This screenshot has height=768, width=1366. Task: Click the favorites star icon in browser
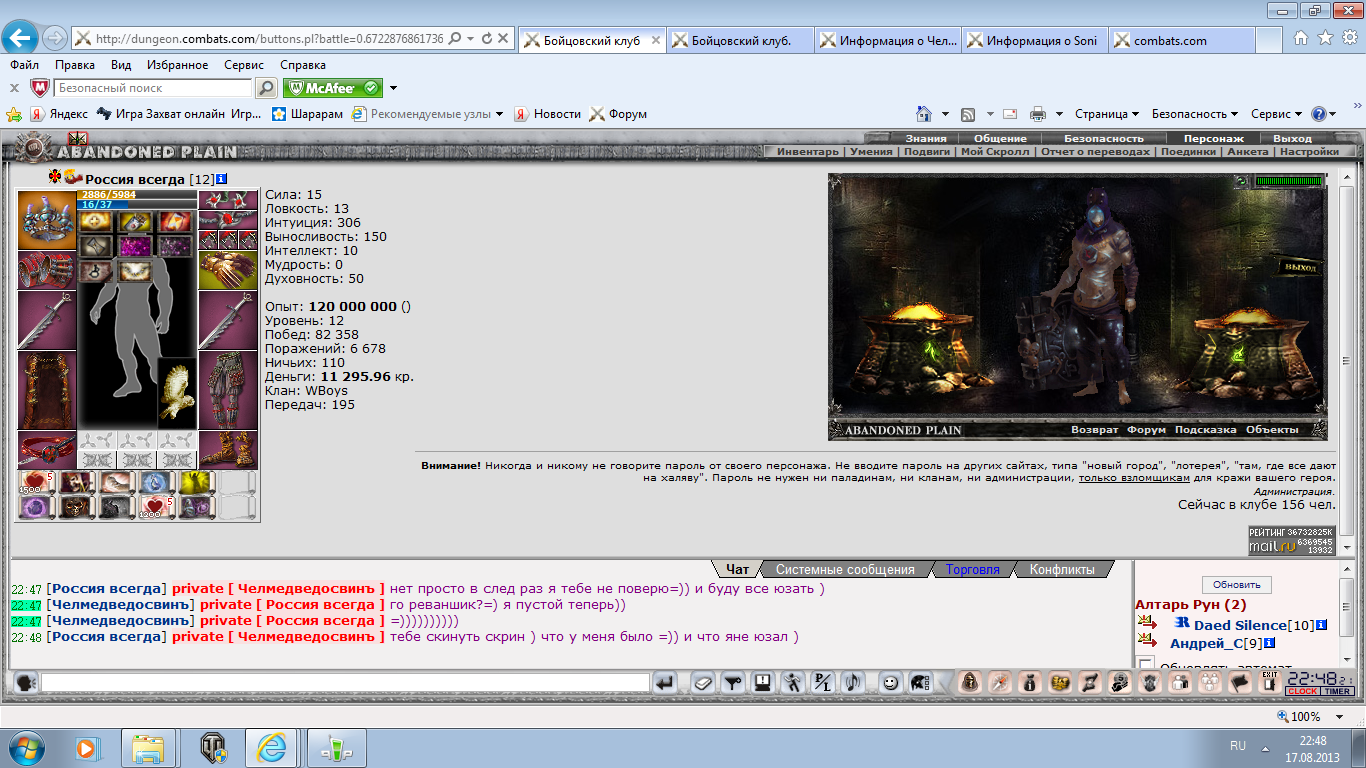coord(1325,38)
